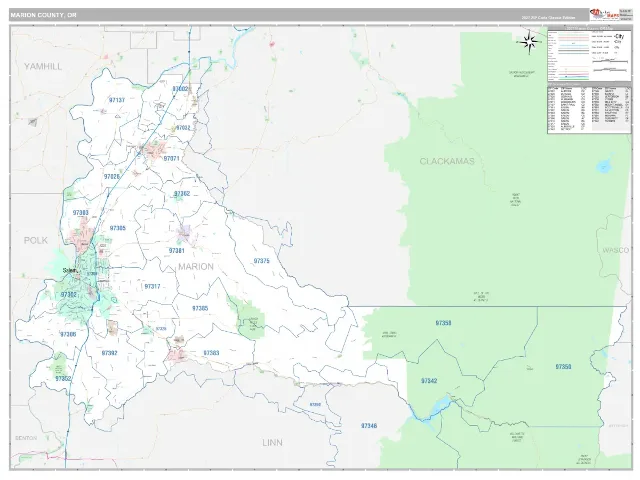This screenshot has width=640, height=480.
Task: Click the map publisher logo
Action: pyautogui.click(x=604, y=14)
